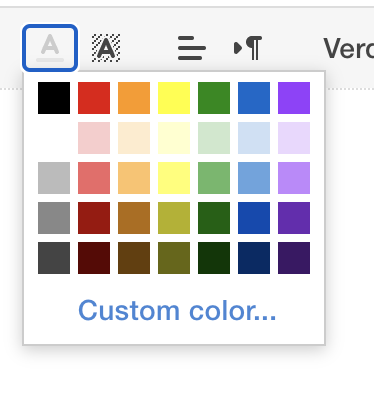The height and width of the screenshot is (402, 374).
Task: Pick the bright red swatch in top row
Action: (94, 98)
